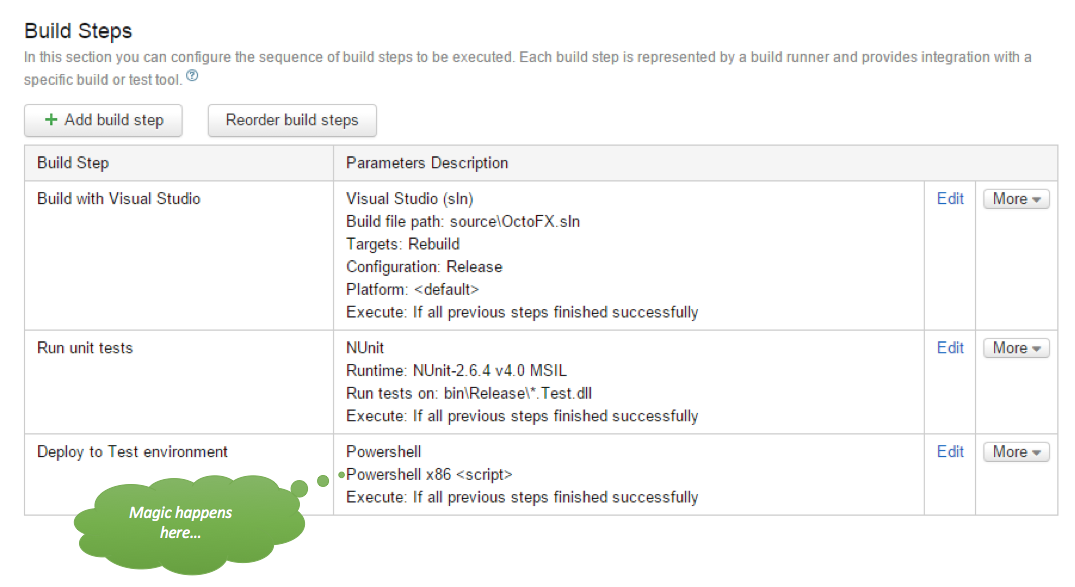Select the Build with Visual Studio step name
This screenshot has height=587, width=1075.
coord(119,199)
